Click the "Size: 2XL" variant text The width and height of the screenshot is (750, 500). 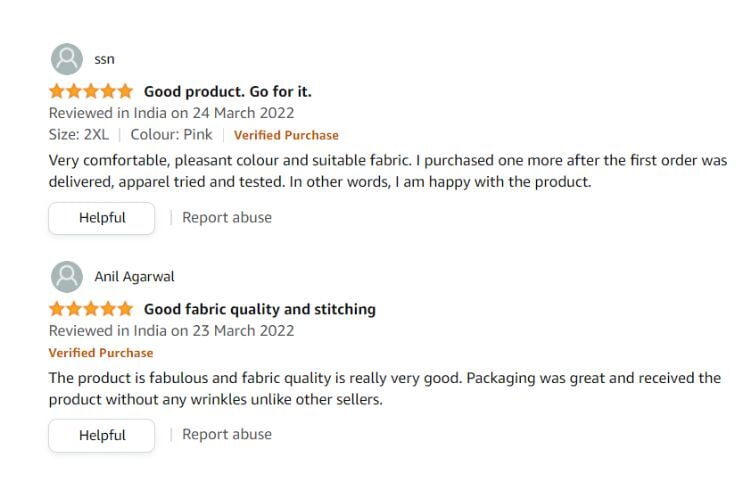pyautogui.click(x=79, y=135)
